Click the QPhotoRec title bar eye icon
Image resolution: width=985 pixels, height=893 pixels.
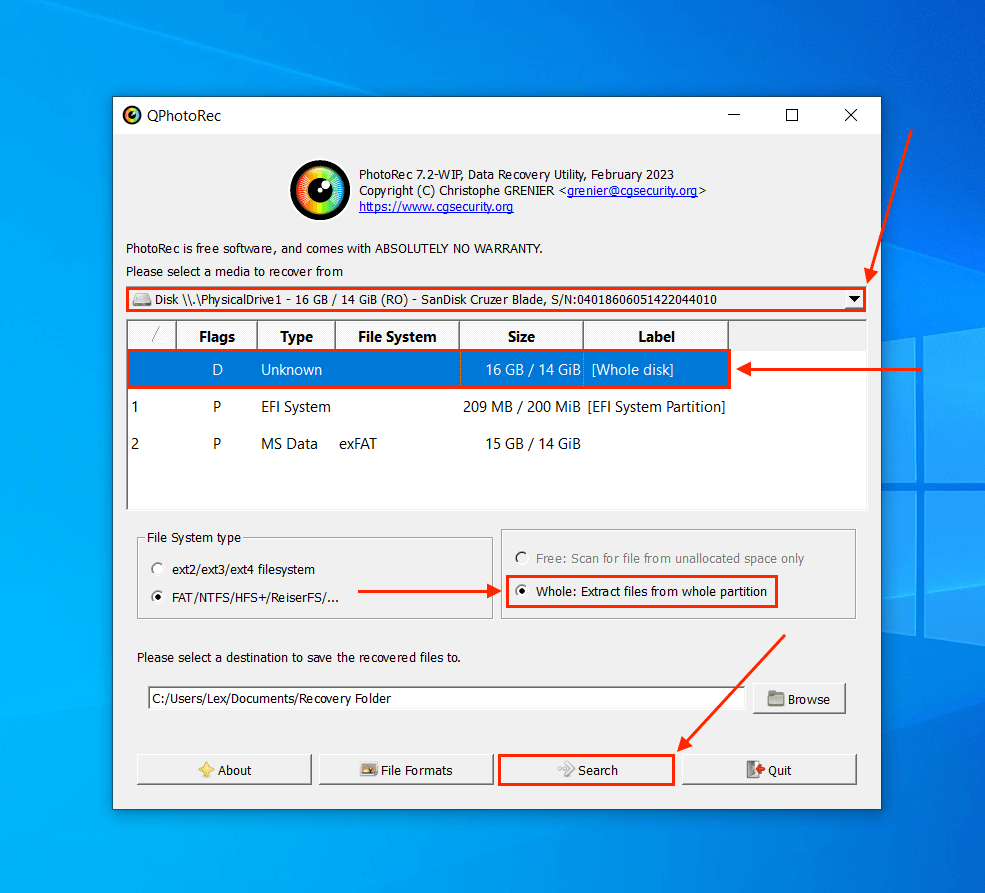pyautogui.click(x=132, y=116)
